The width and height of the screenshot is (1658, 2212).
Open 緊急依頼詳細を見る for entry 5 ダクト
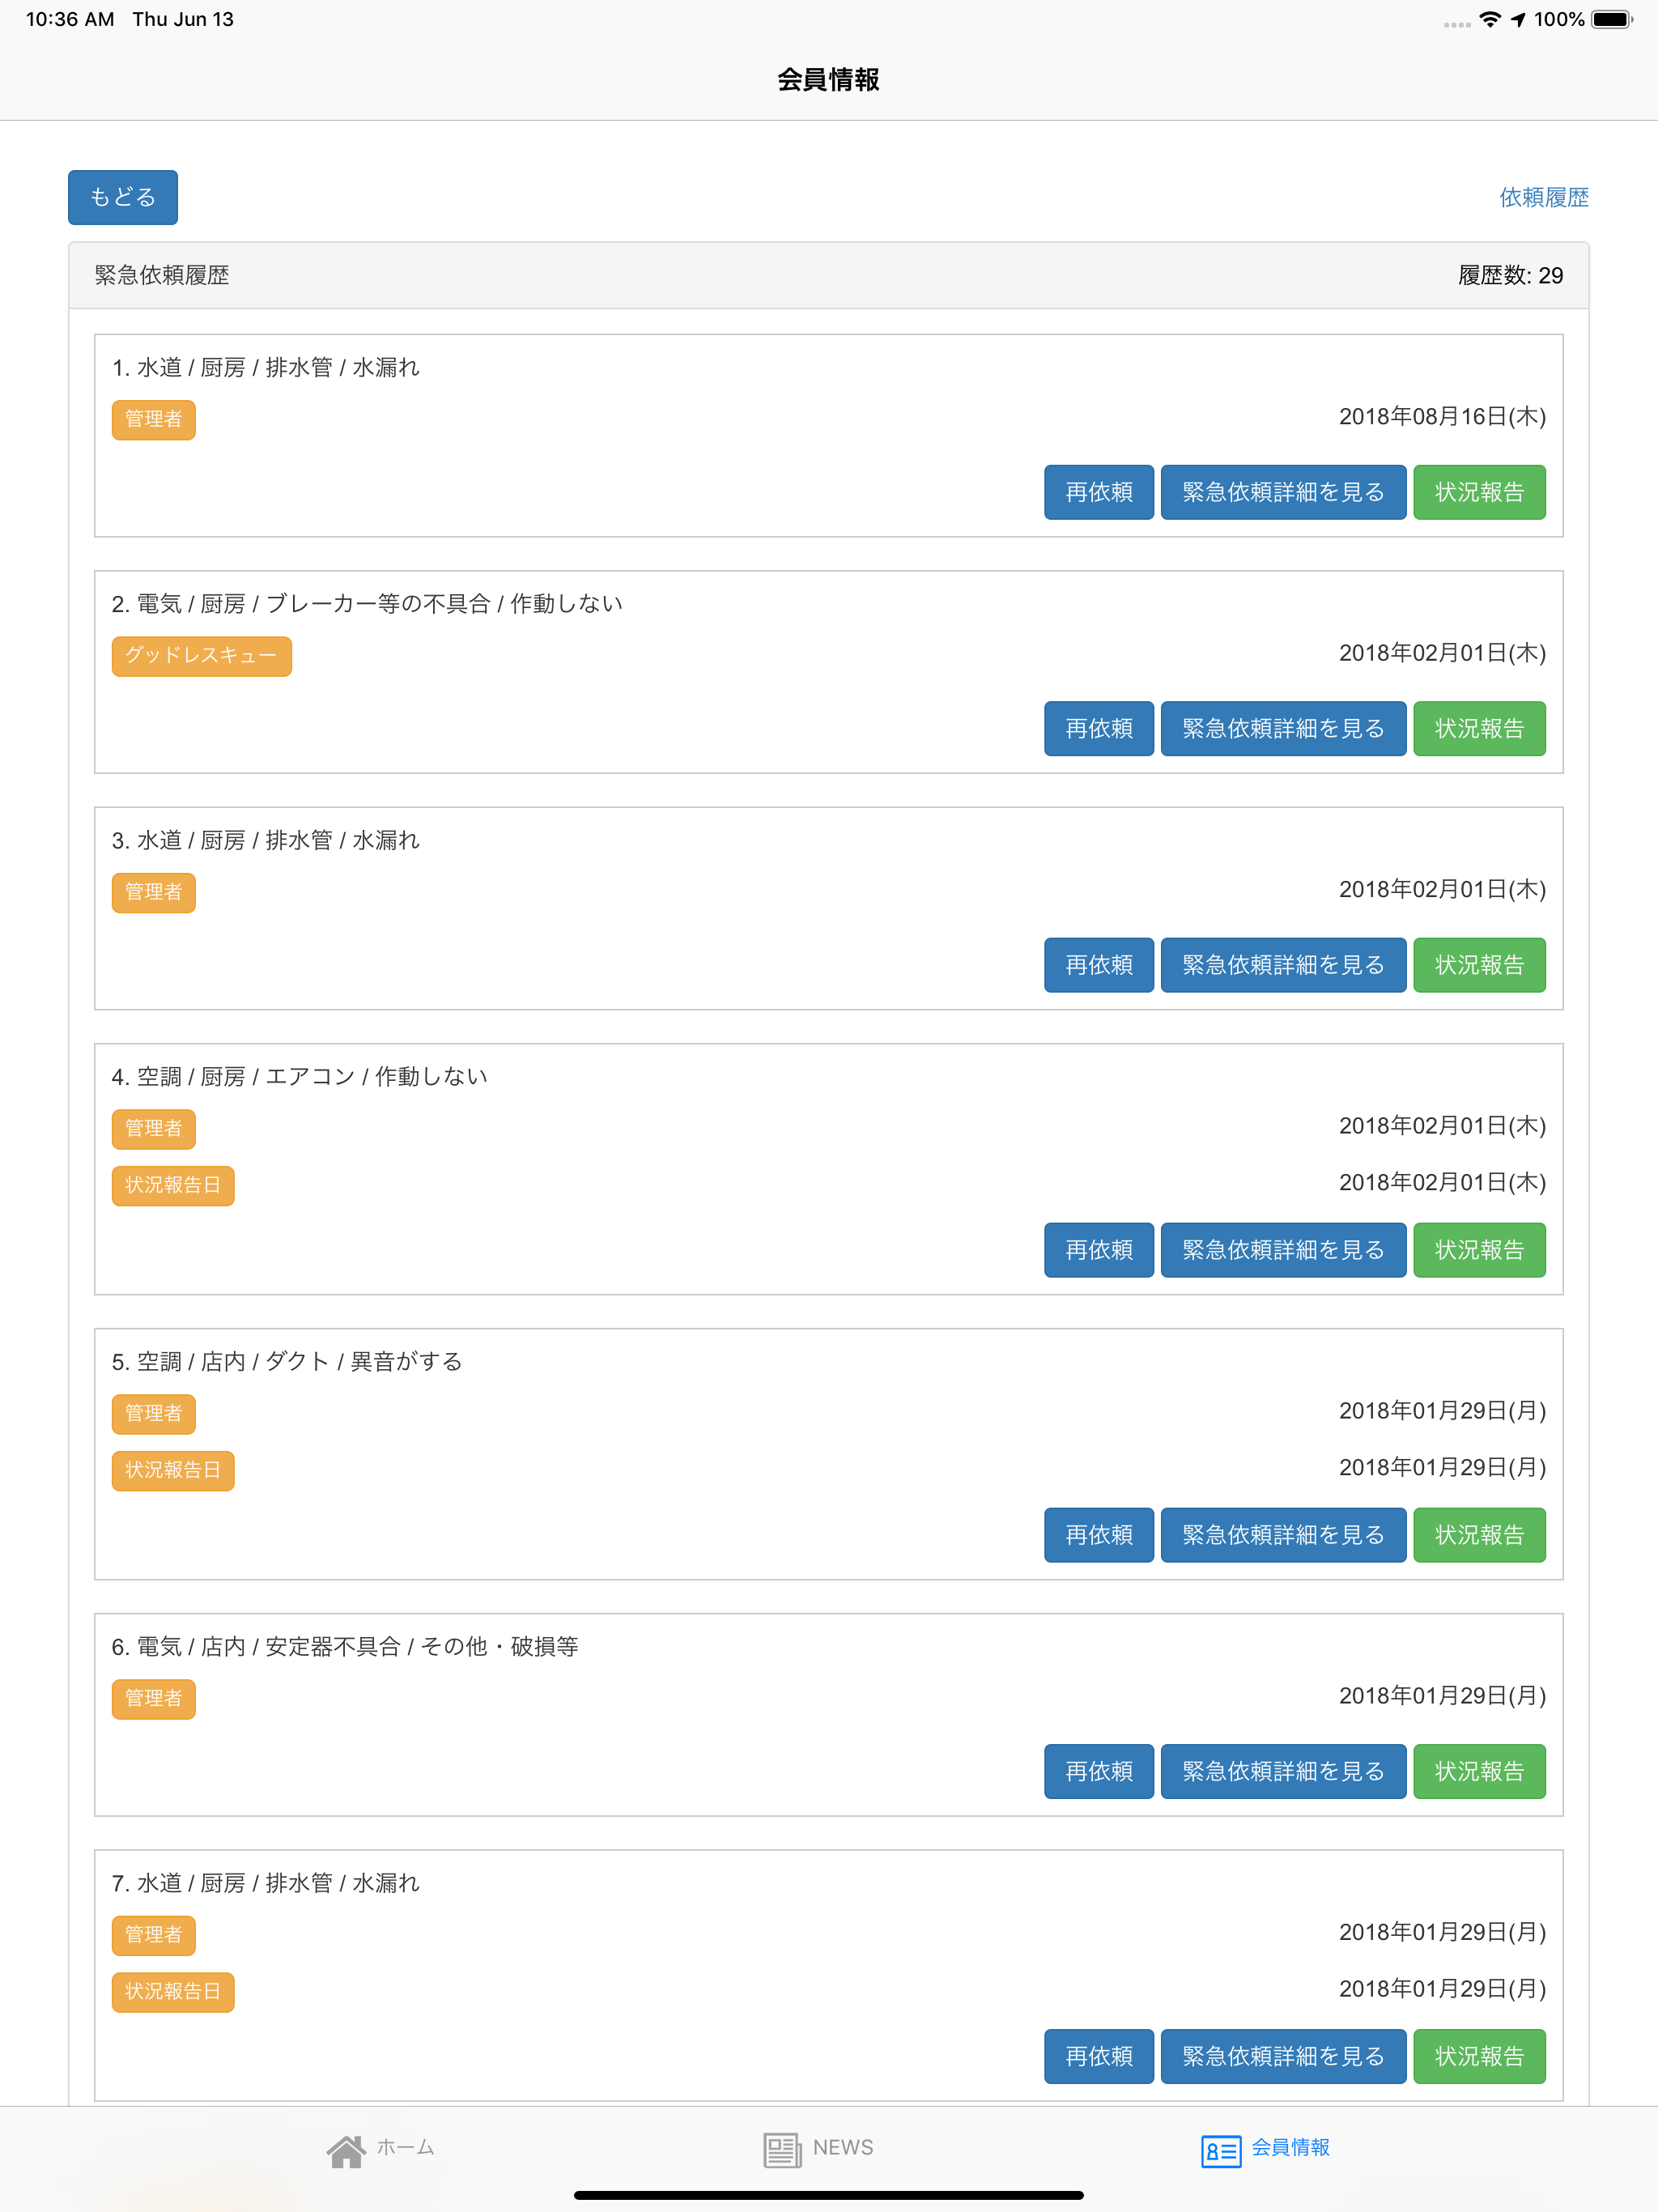coord(1283,1535)
